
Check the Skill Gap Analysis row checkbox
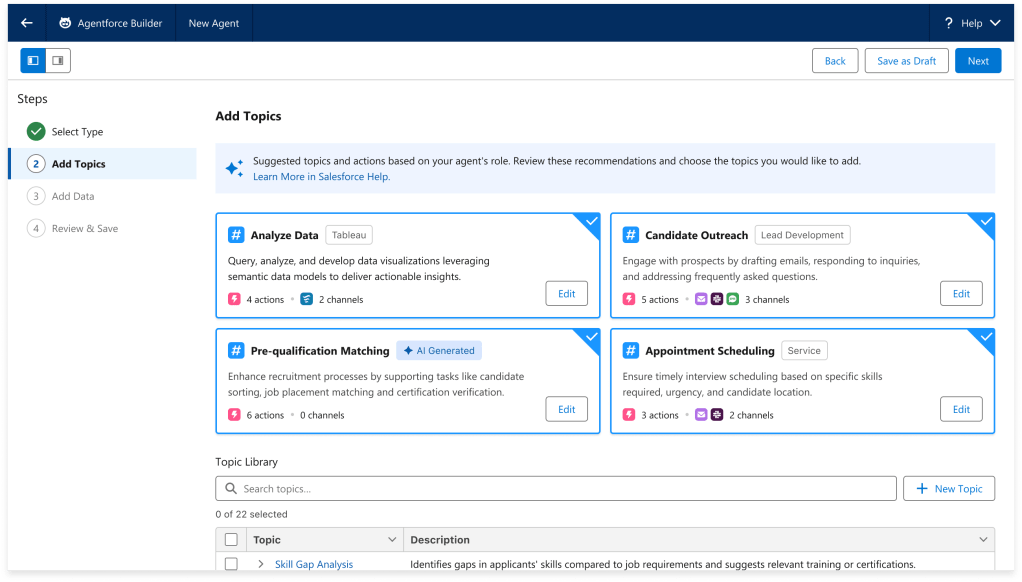231,564
